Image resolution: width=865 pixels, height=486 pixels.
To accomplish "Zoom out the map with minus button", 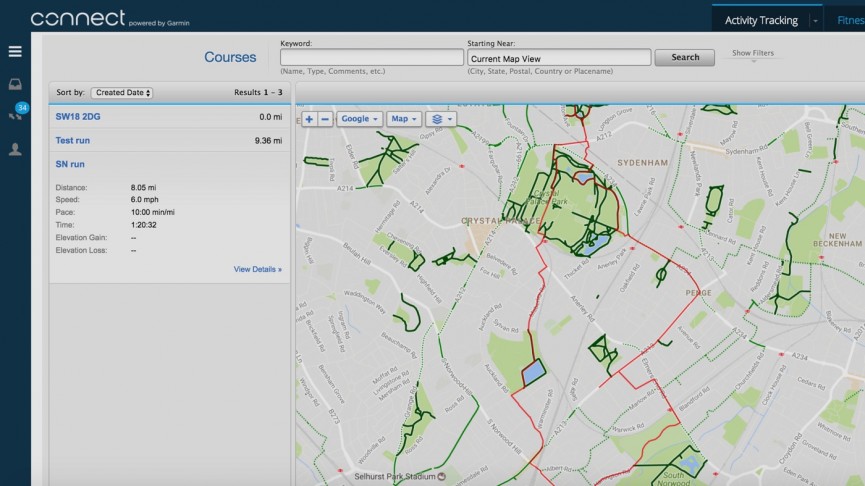I will click(325, 118).
